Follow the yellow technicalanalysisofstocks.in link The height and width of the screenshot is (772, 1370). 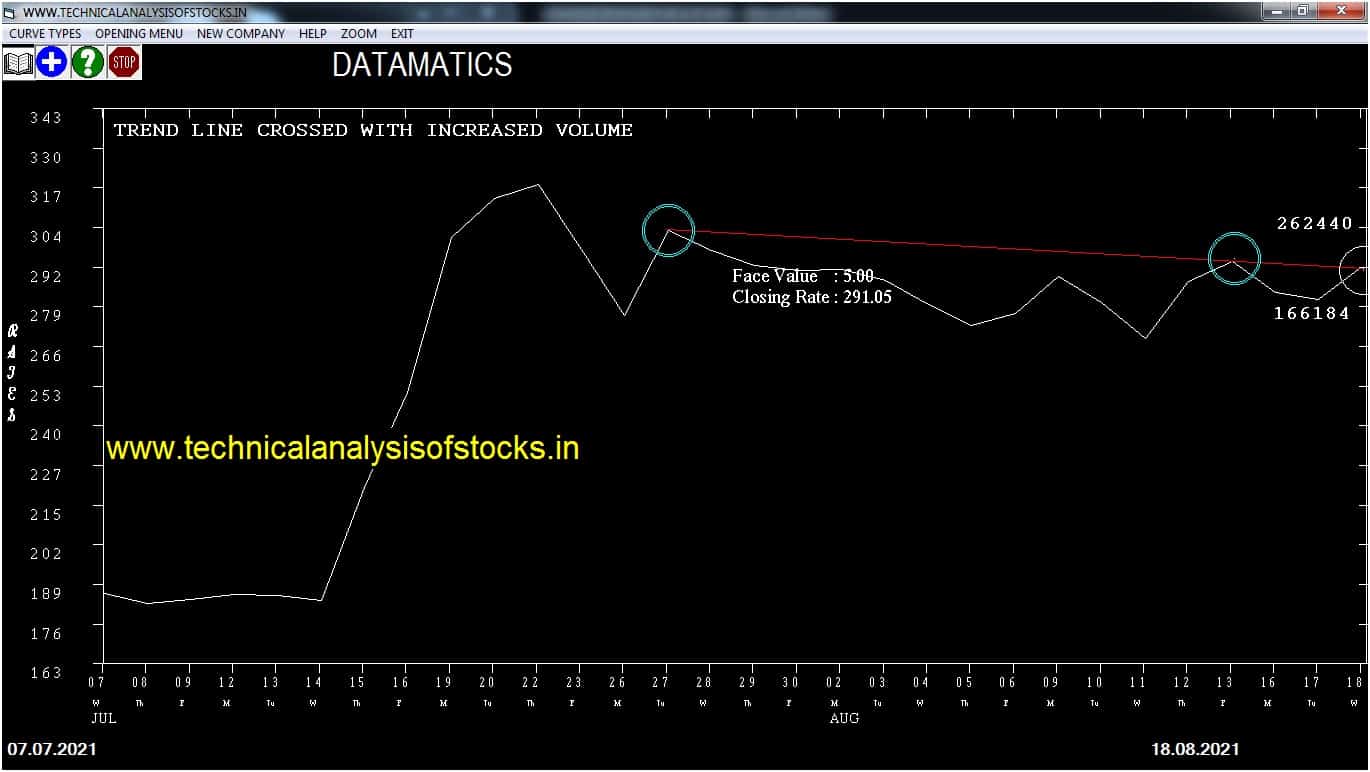click(342, 448)
